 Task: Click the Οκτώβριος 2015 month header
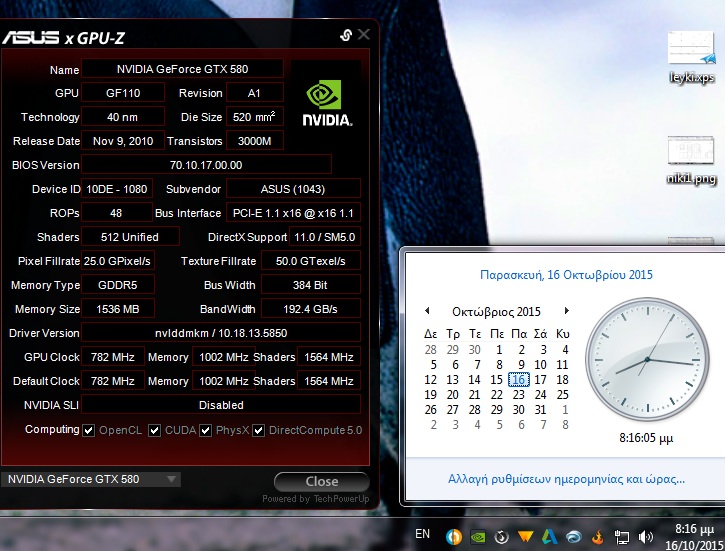[x=496, y=312]
